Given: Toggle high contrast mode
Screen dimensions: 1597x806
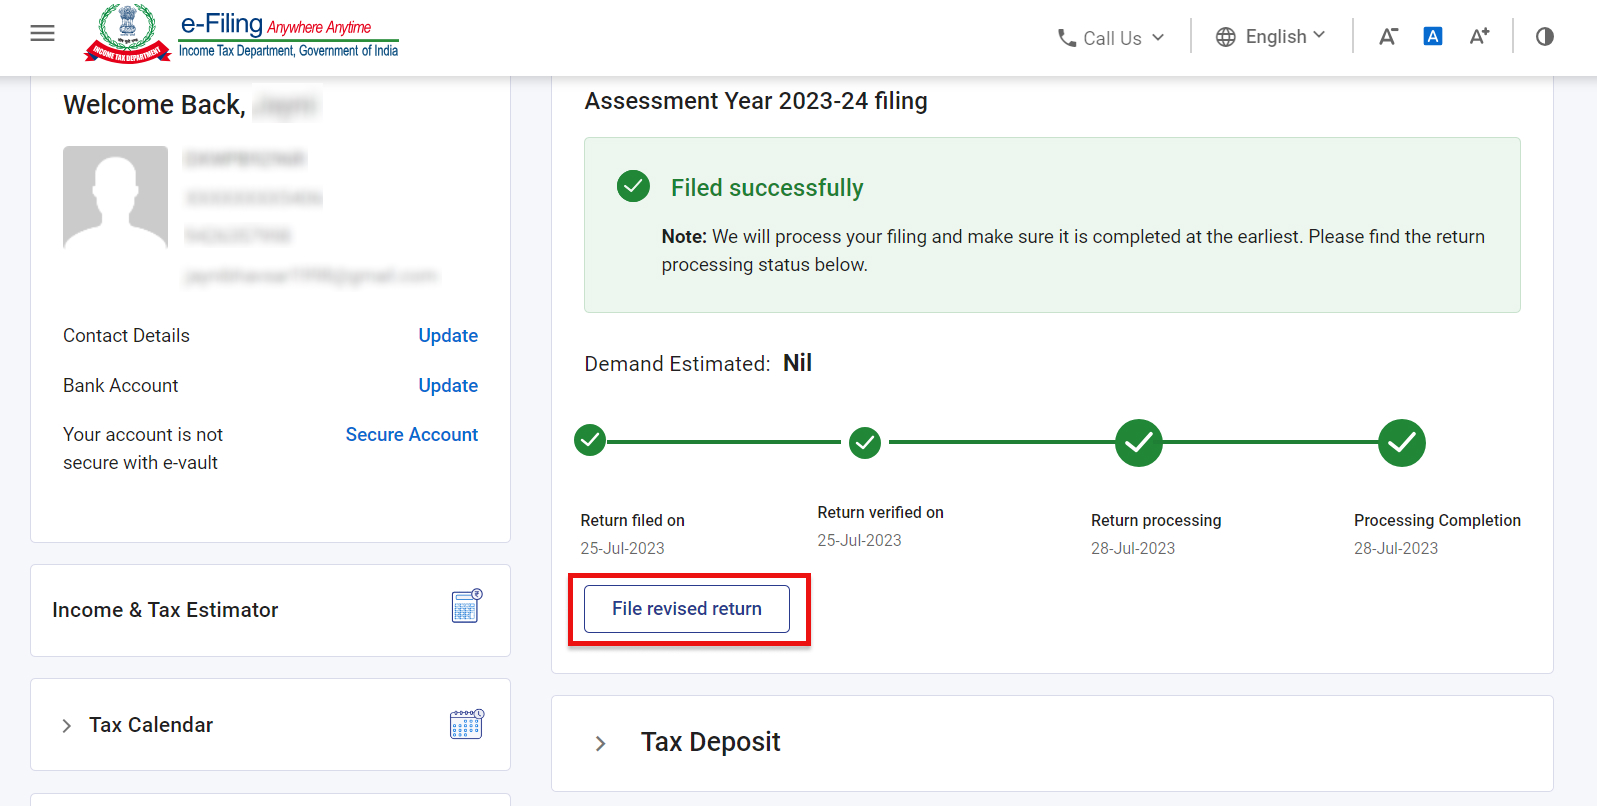Looking at the screenshot, I should point(1545,37).
